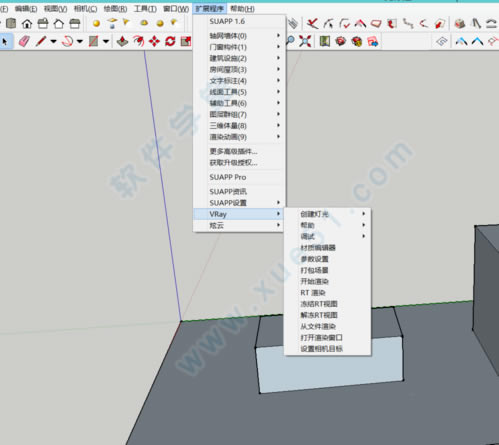This screenshot has height=445, width=499.
Task: Expand 渲染动画(9) submenu
Action: point(239,137)
